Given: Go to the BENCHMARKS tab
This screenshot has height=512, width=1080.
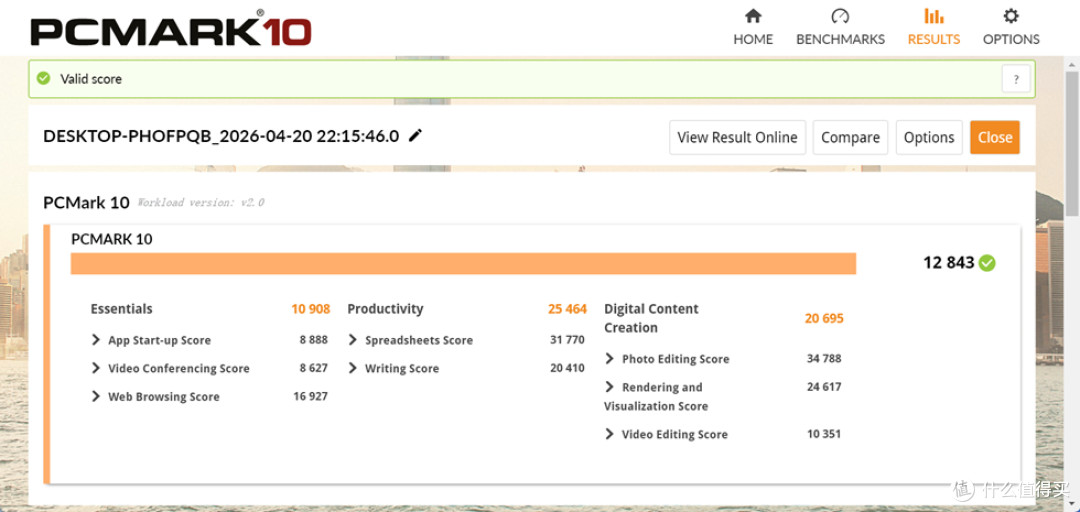Looking at the screenshot, I should [840, 27].
